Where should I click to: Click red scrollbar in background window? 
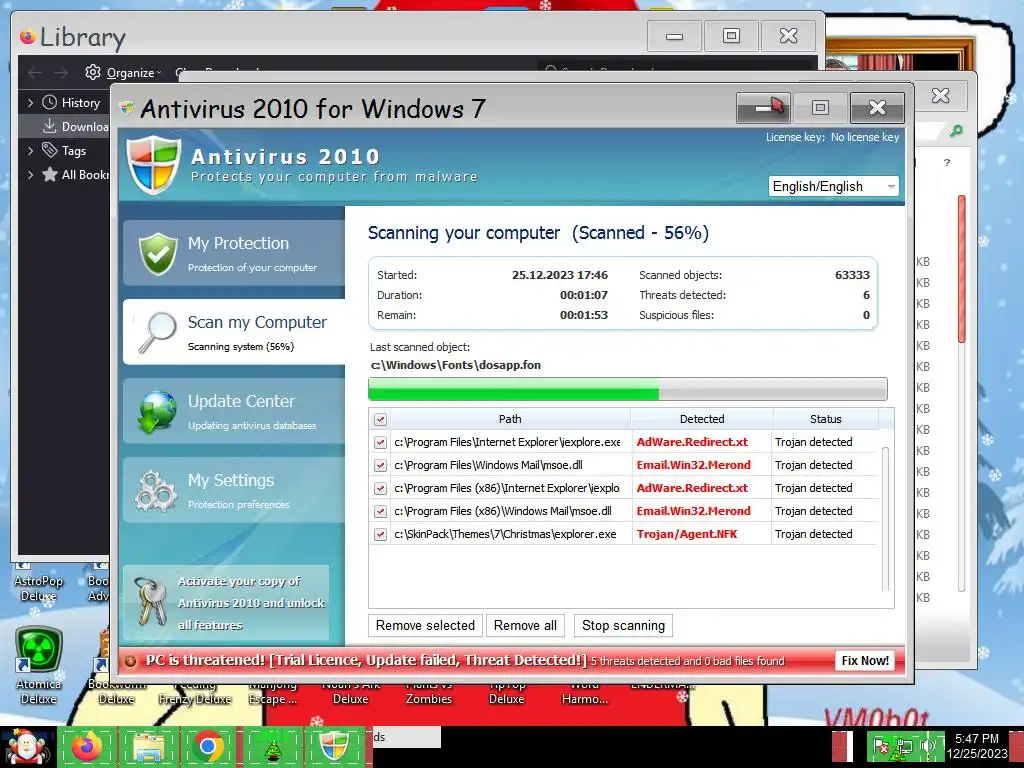pyautogui.click(x=961, y=269)
